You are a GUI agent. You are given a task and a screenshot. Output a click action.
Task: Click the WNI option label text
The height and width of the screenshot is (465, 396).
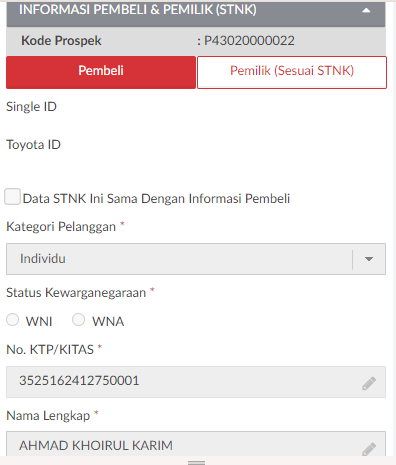(x=39, y=322)
